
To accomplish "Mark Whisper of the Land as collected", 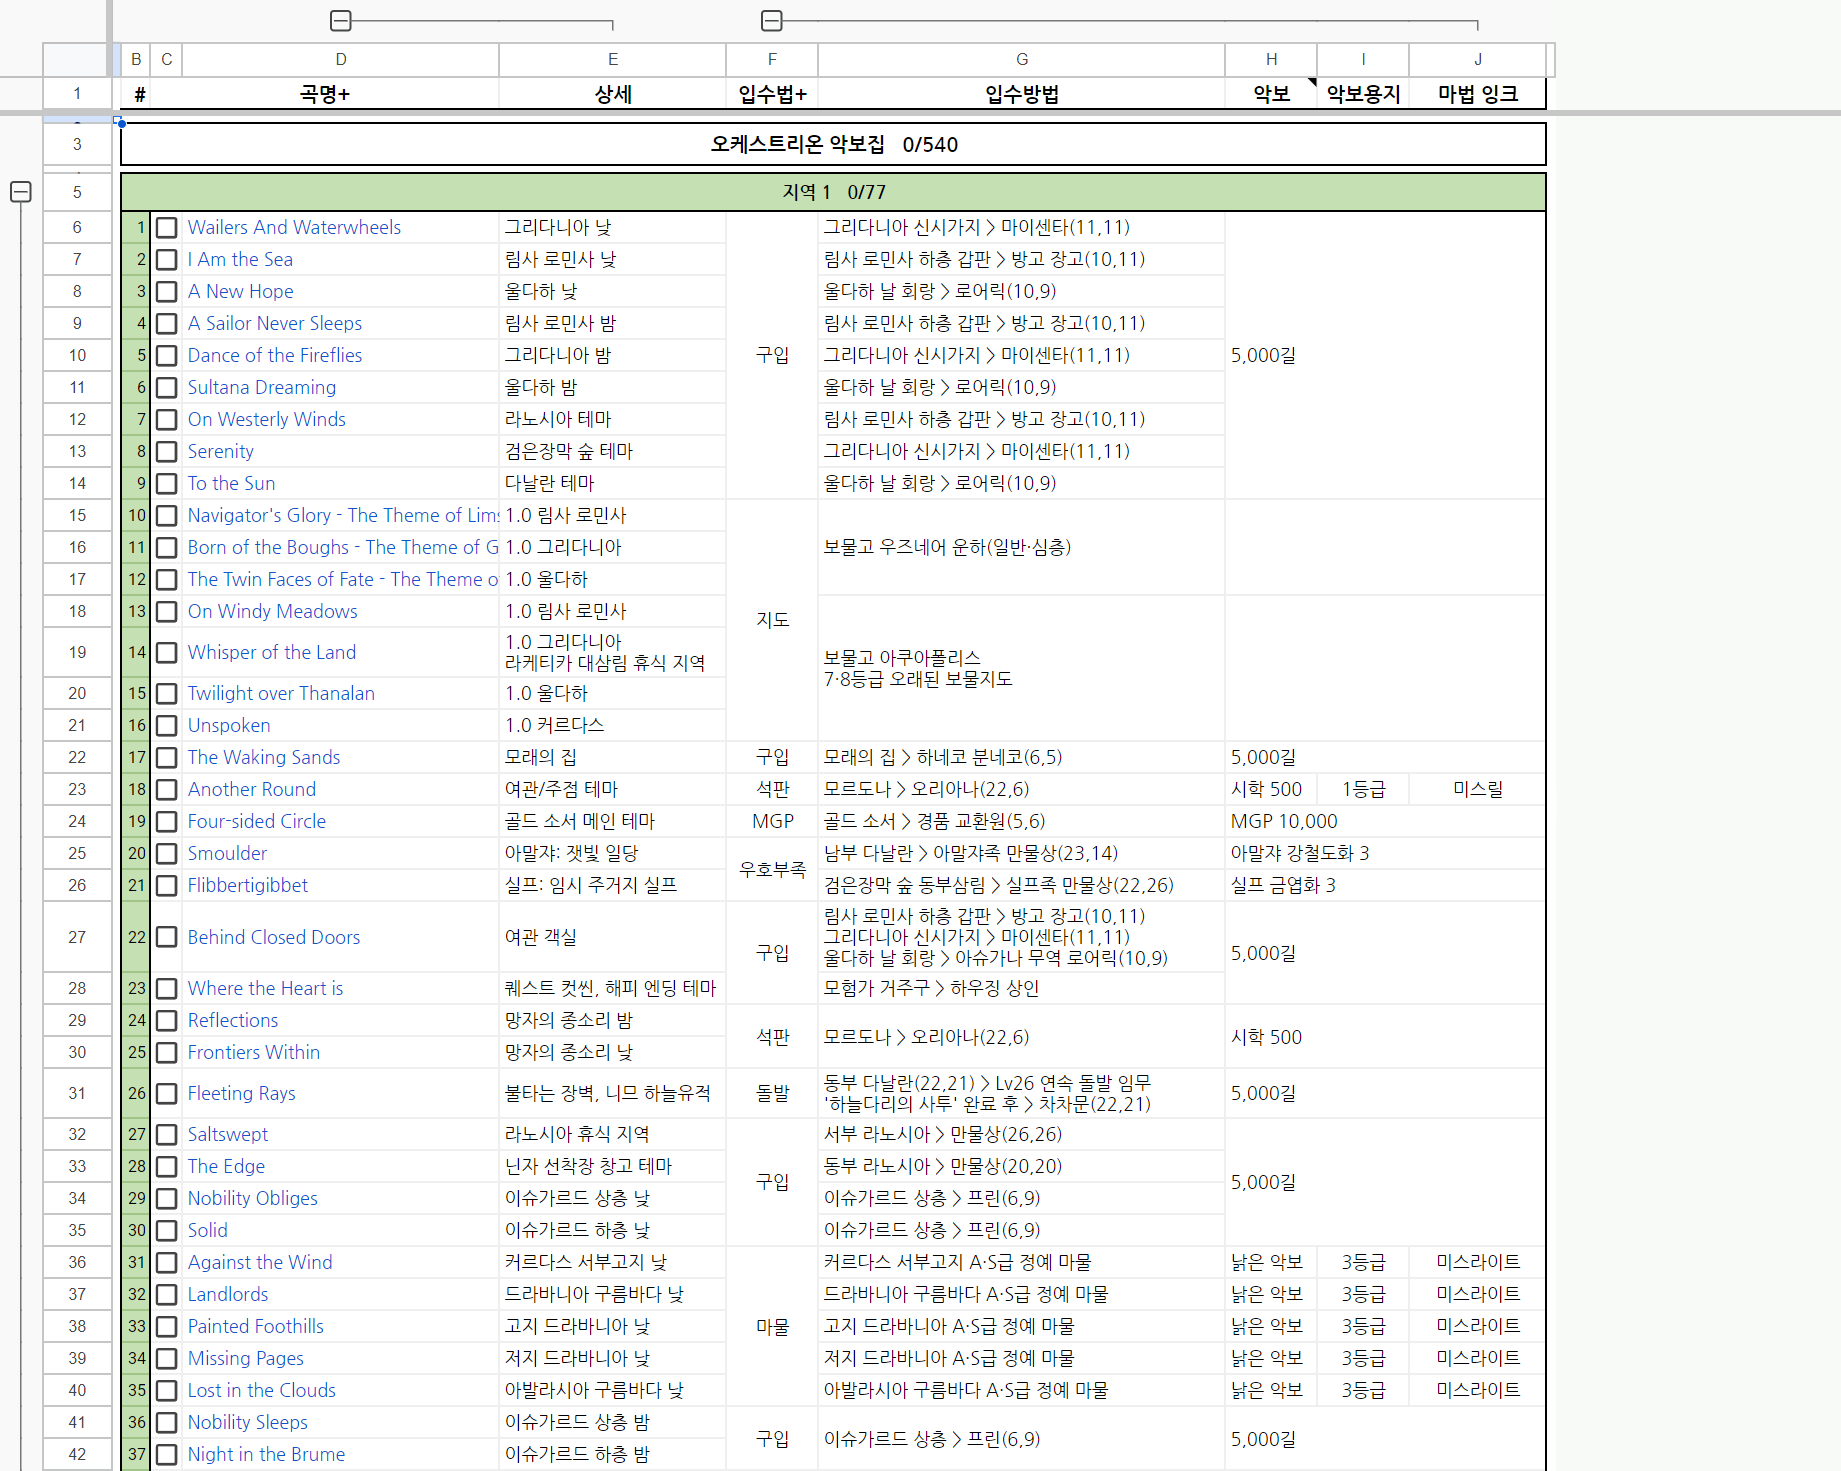I will (167, 653).
